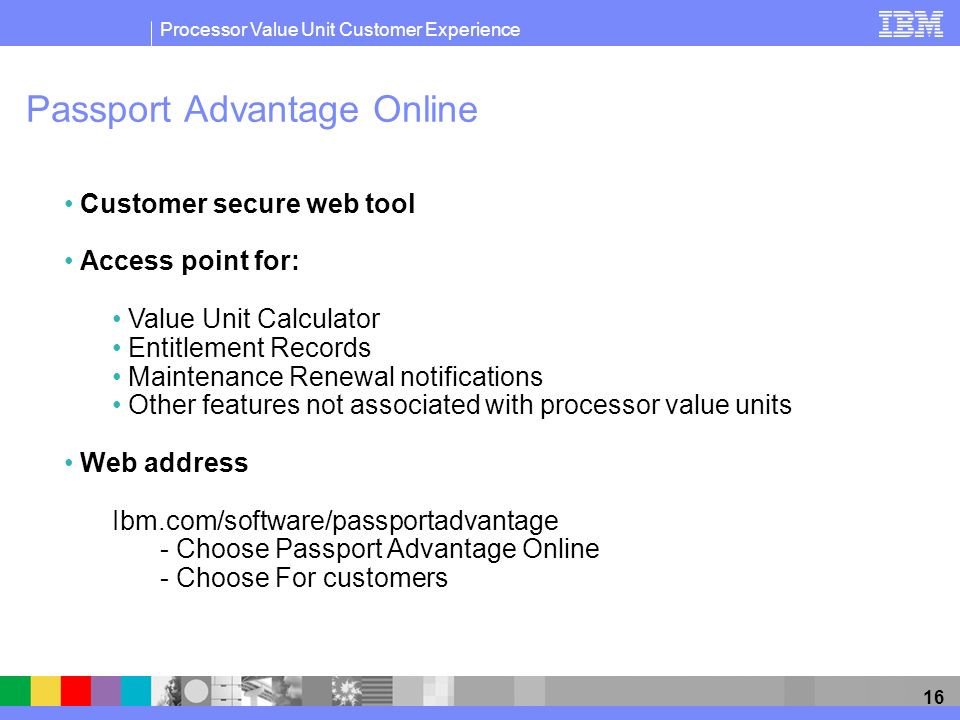Click 'Other features not associated with processor value units'
This screenshot has width=960, height=720.
point(460,405)
